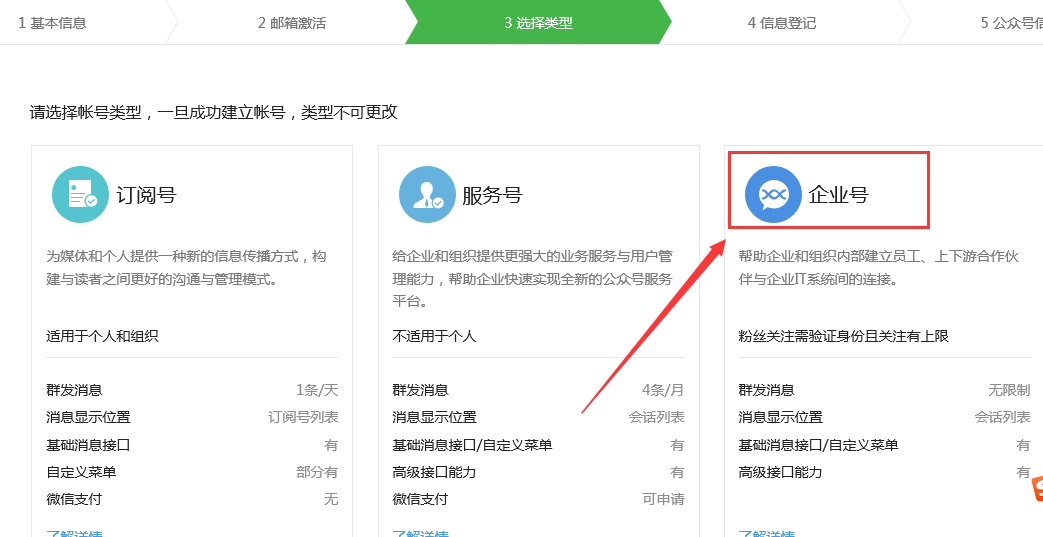Click the orange Sogou input icon
The width and height of the screenshot is (1043, 537).
point(1037,490)
